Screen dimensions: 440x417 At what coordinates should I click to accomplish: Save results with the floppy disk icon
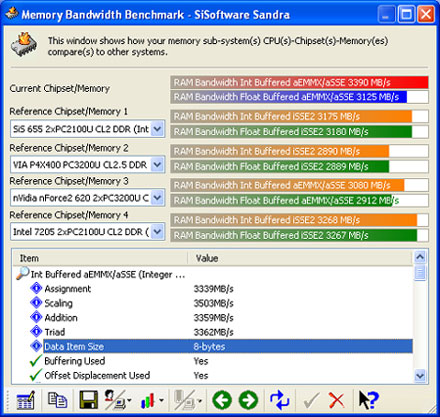coord(88,400)
